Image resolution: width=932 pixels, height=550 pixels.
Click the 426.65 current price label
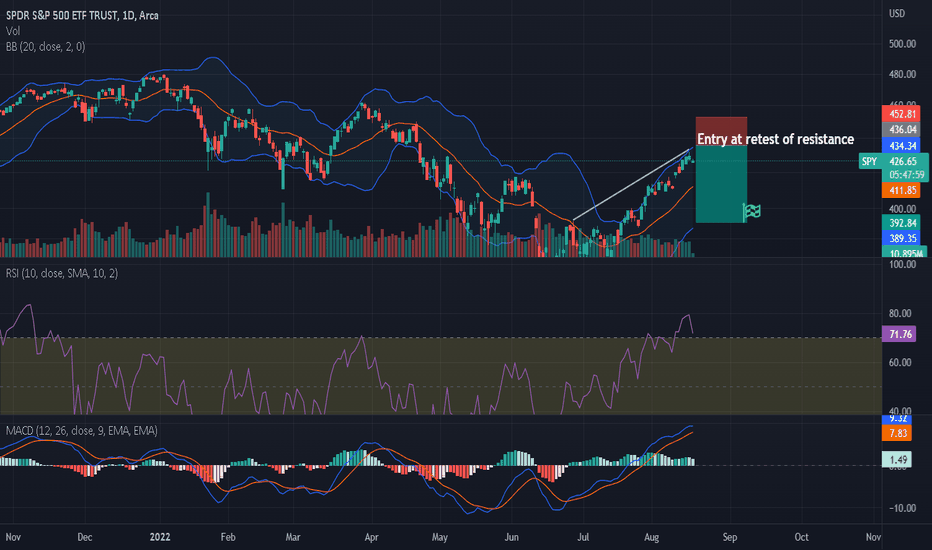(x=903, y=161)
